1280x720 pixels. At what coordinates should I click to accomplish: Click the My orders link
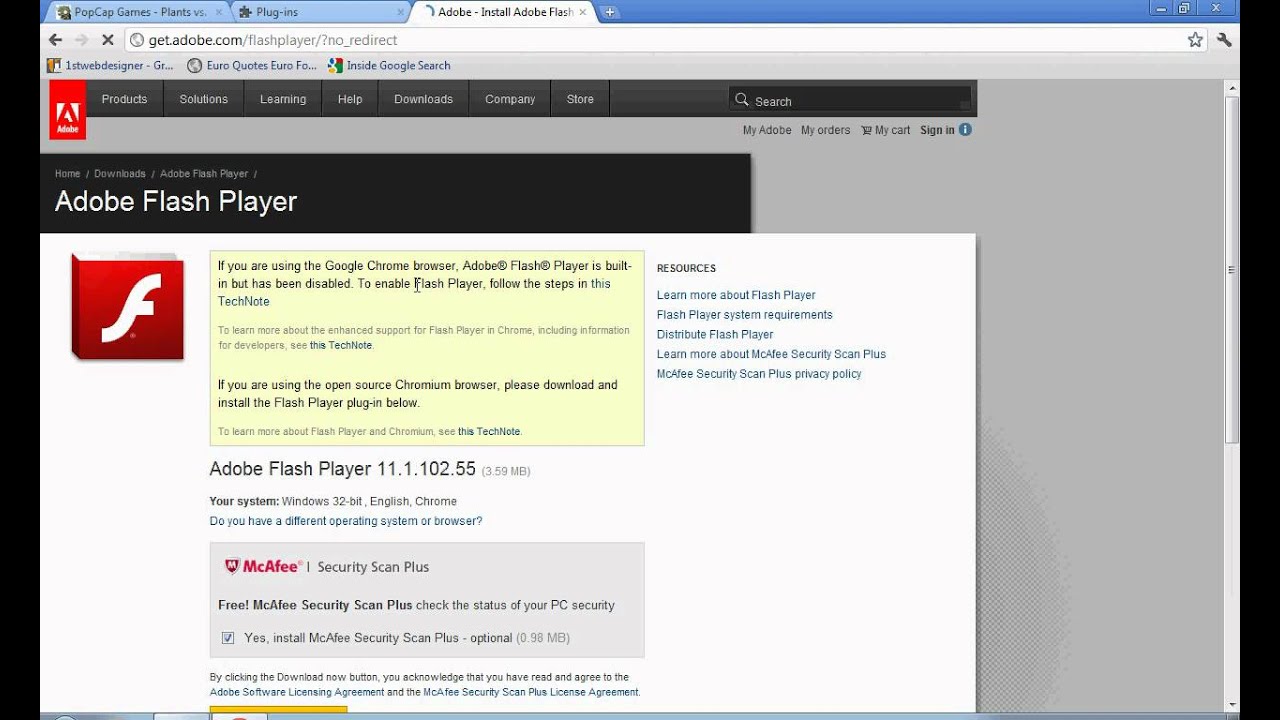[825, 130]
